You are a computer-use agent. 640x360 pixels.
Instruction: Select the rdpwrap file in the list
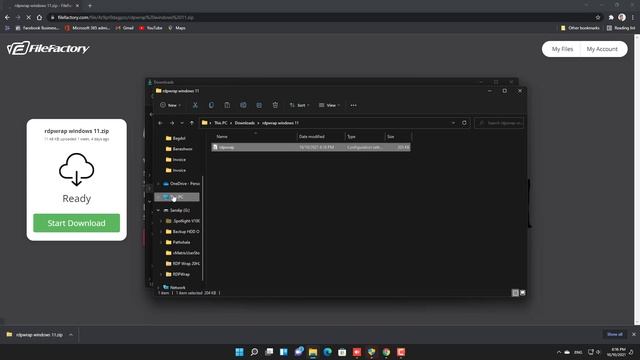(x=311, y=147)
